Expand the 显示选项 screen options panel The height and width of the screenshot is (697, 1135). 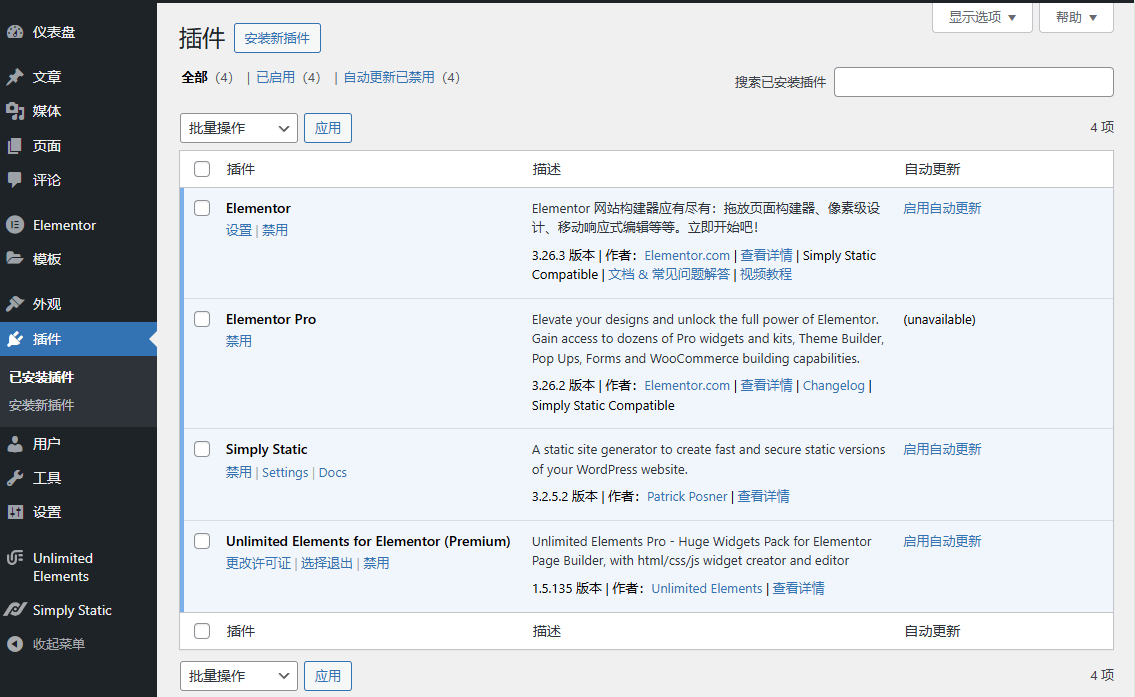click(982, 17)
